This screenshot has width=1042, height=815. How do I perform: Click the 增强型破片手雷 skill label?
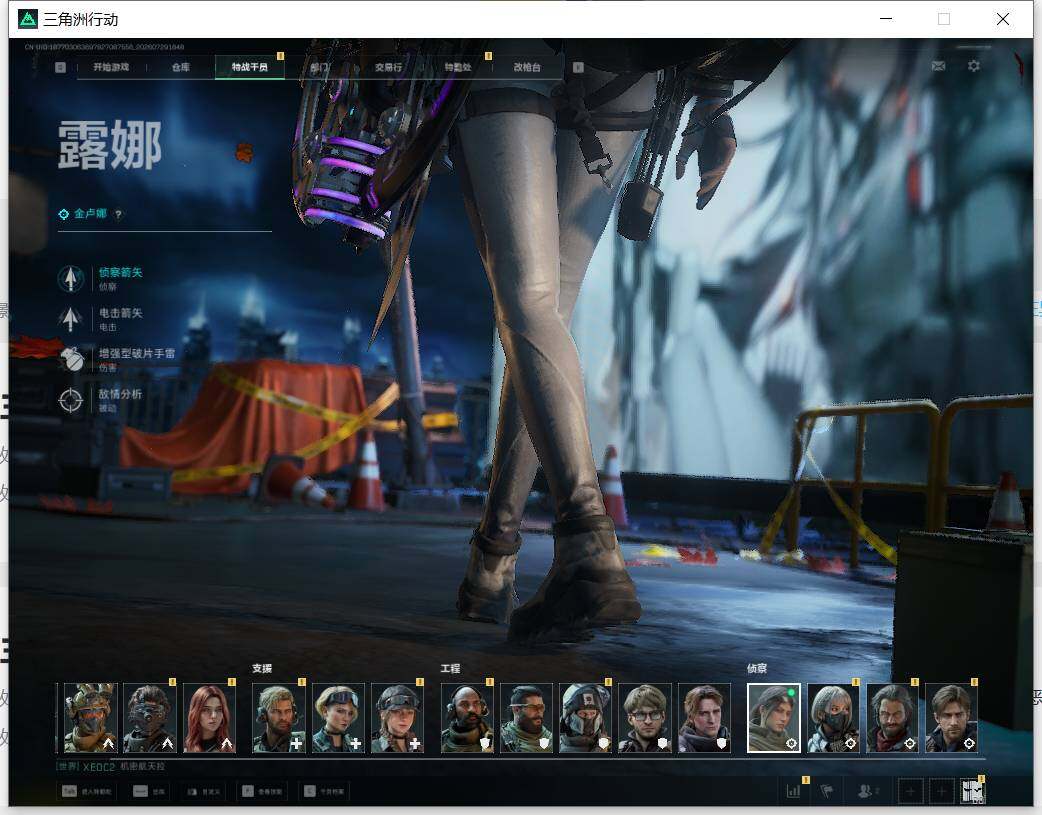pyautogui.click(x=137, y=354)
